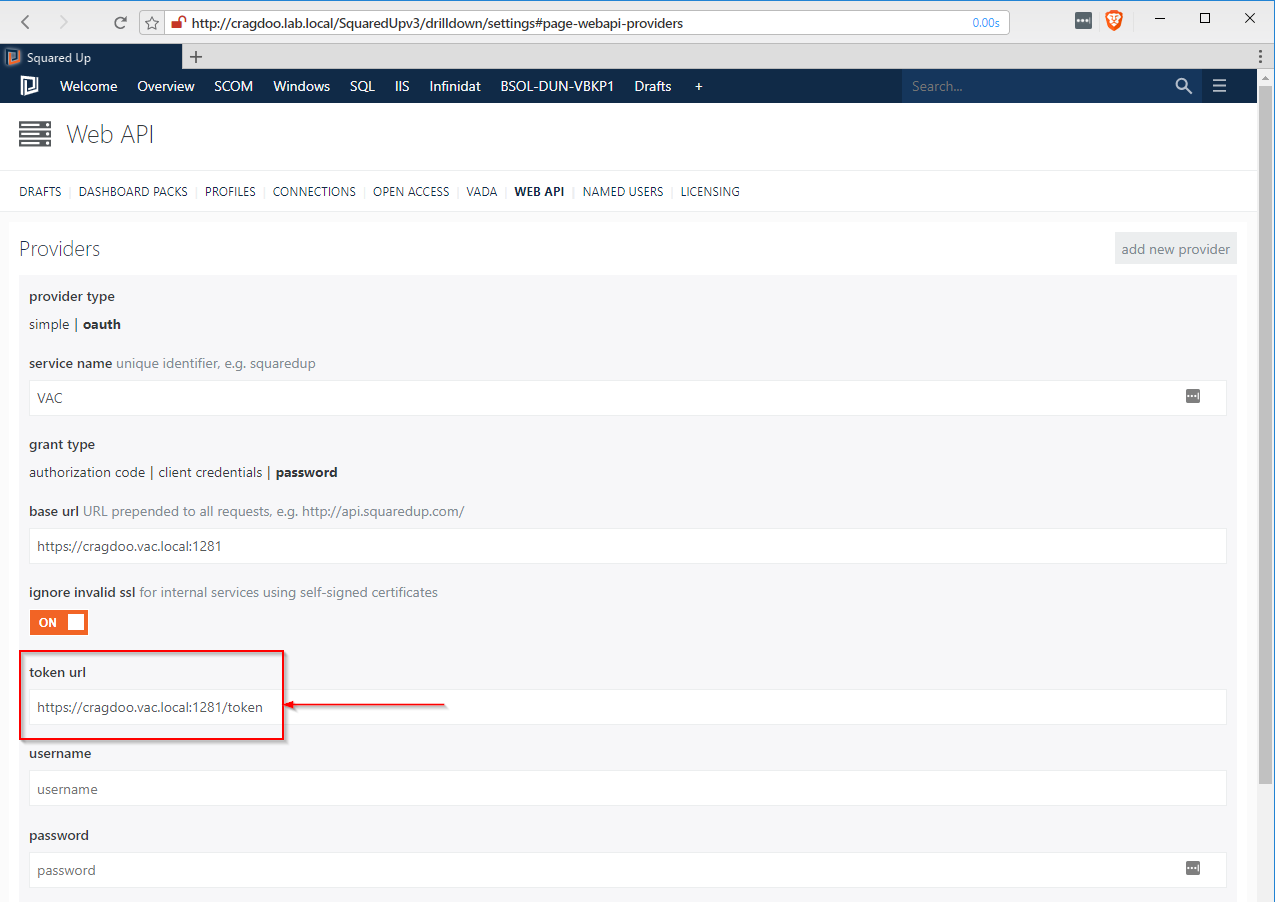This screenshot has width=1275, height=902.
Task: Bookmark this page with the star icon
Action: click(152, 22)
